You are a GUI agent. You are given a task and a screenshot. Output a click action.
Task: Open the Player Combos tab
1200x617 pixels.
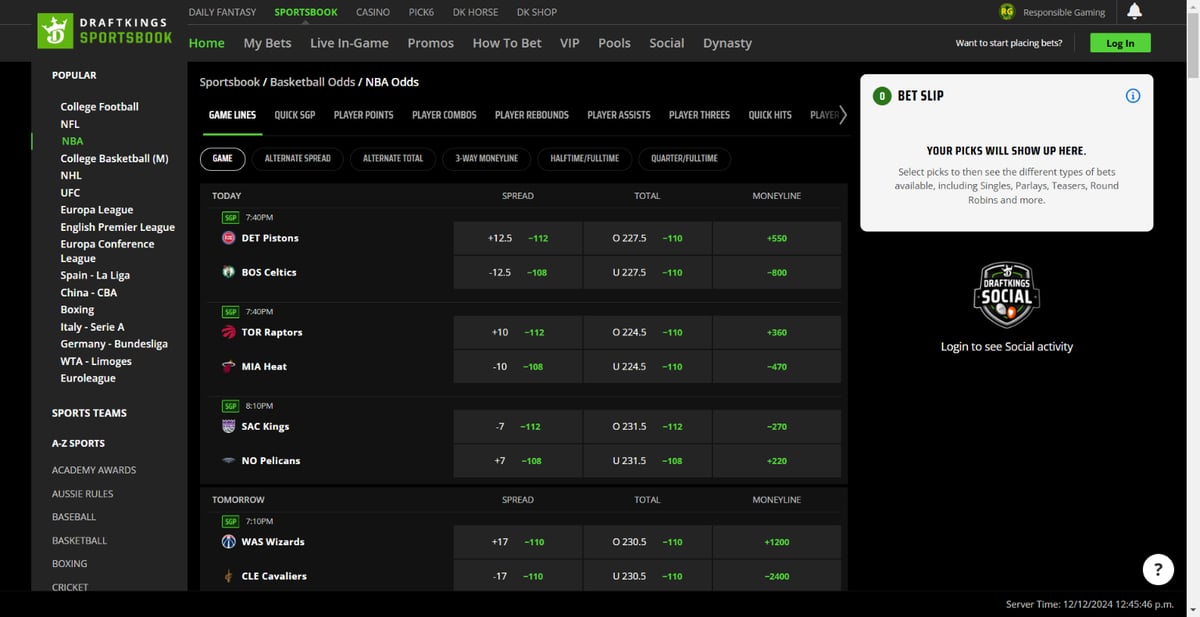pos(444,115)
